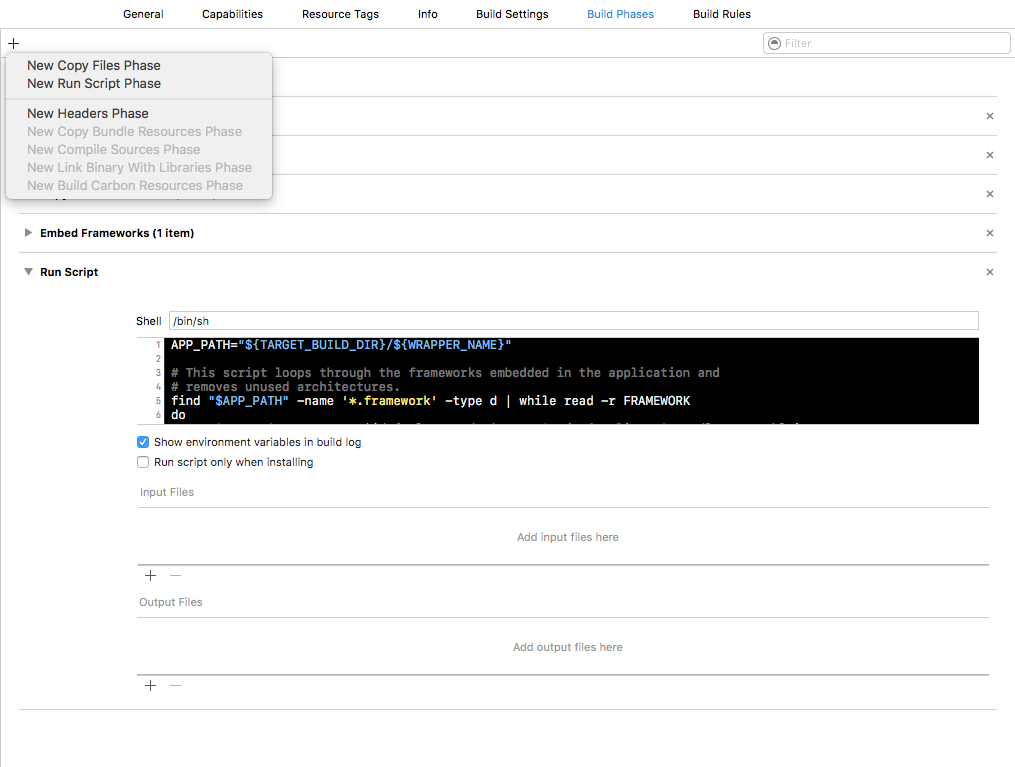Viewport: 1015px width, 767px height.
Task: Click the minus icon under Input Files
Action: (175, 576)
